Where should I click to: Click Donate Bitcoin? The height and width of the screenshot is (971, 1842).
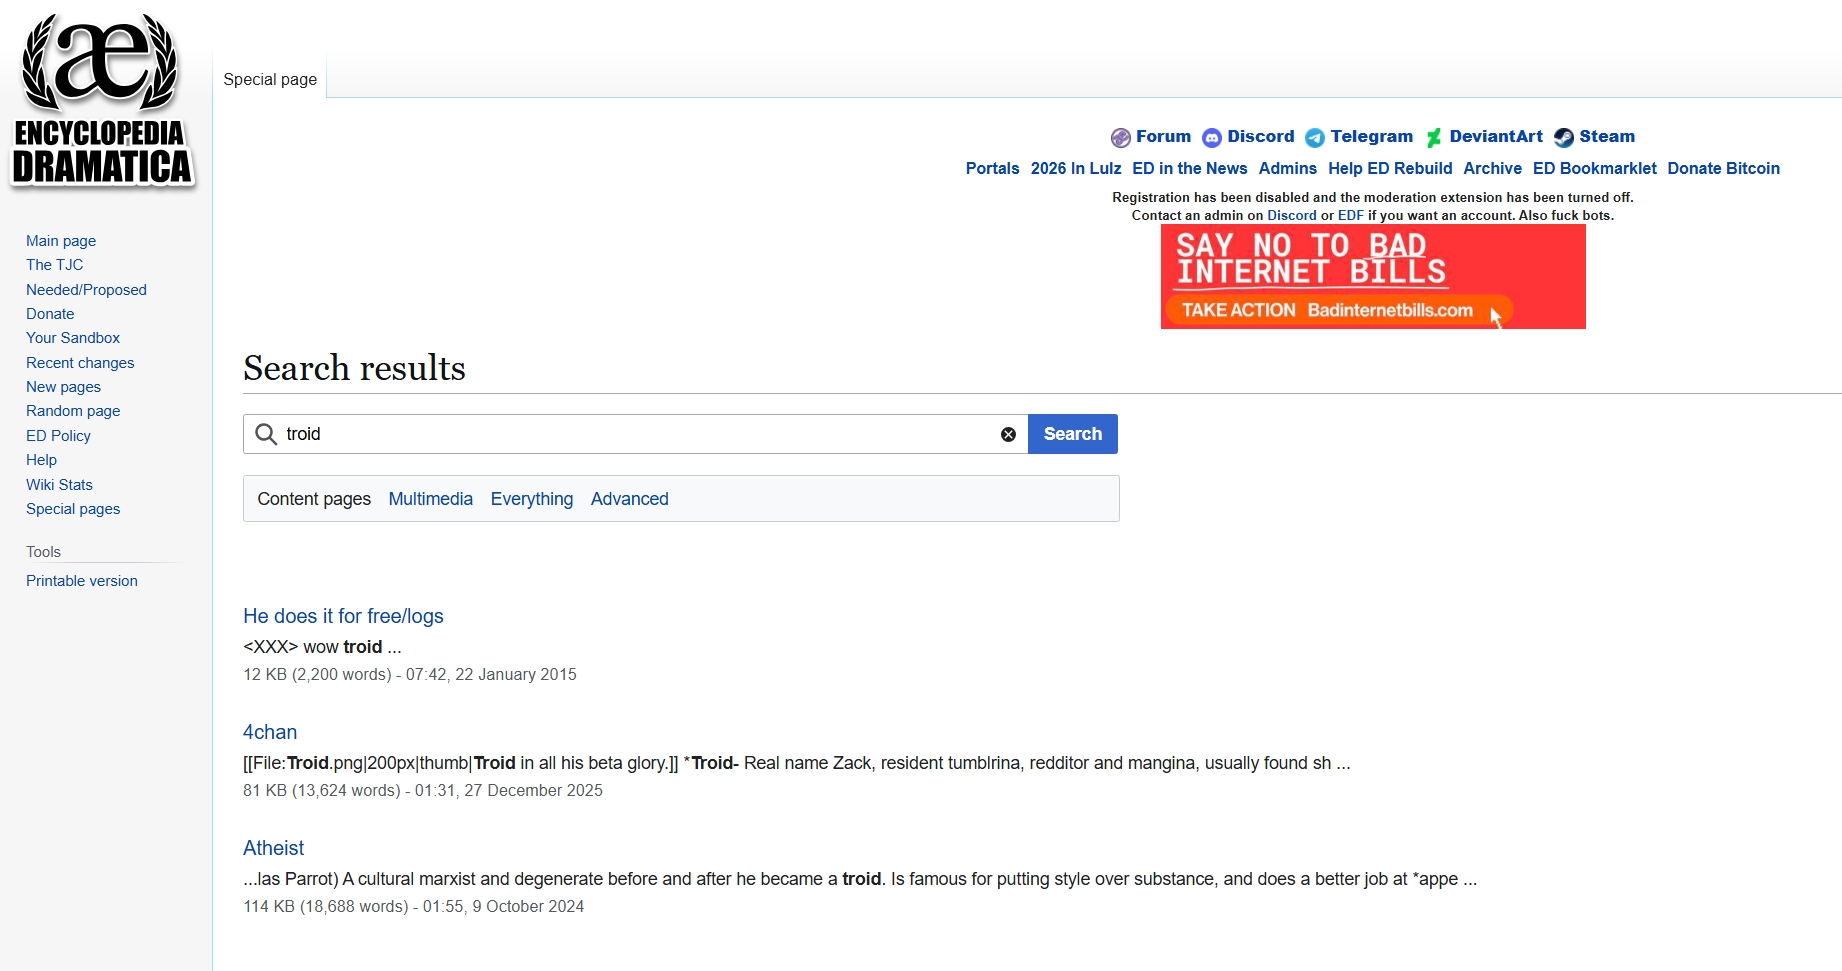1724,168
